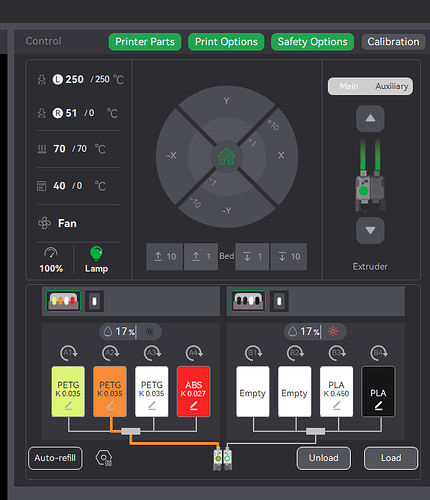Switch extruder to Auxiliary
Screen dimensions: 430x500
tap(392, 86)
